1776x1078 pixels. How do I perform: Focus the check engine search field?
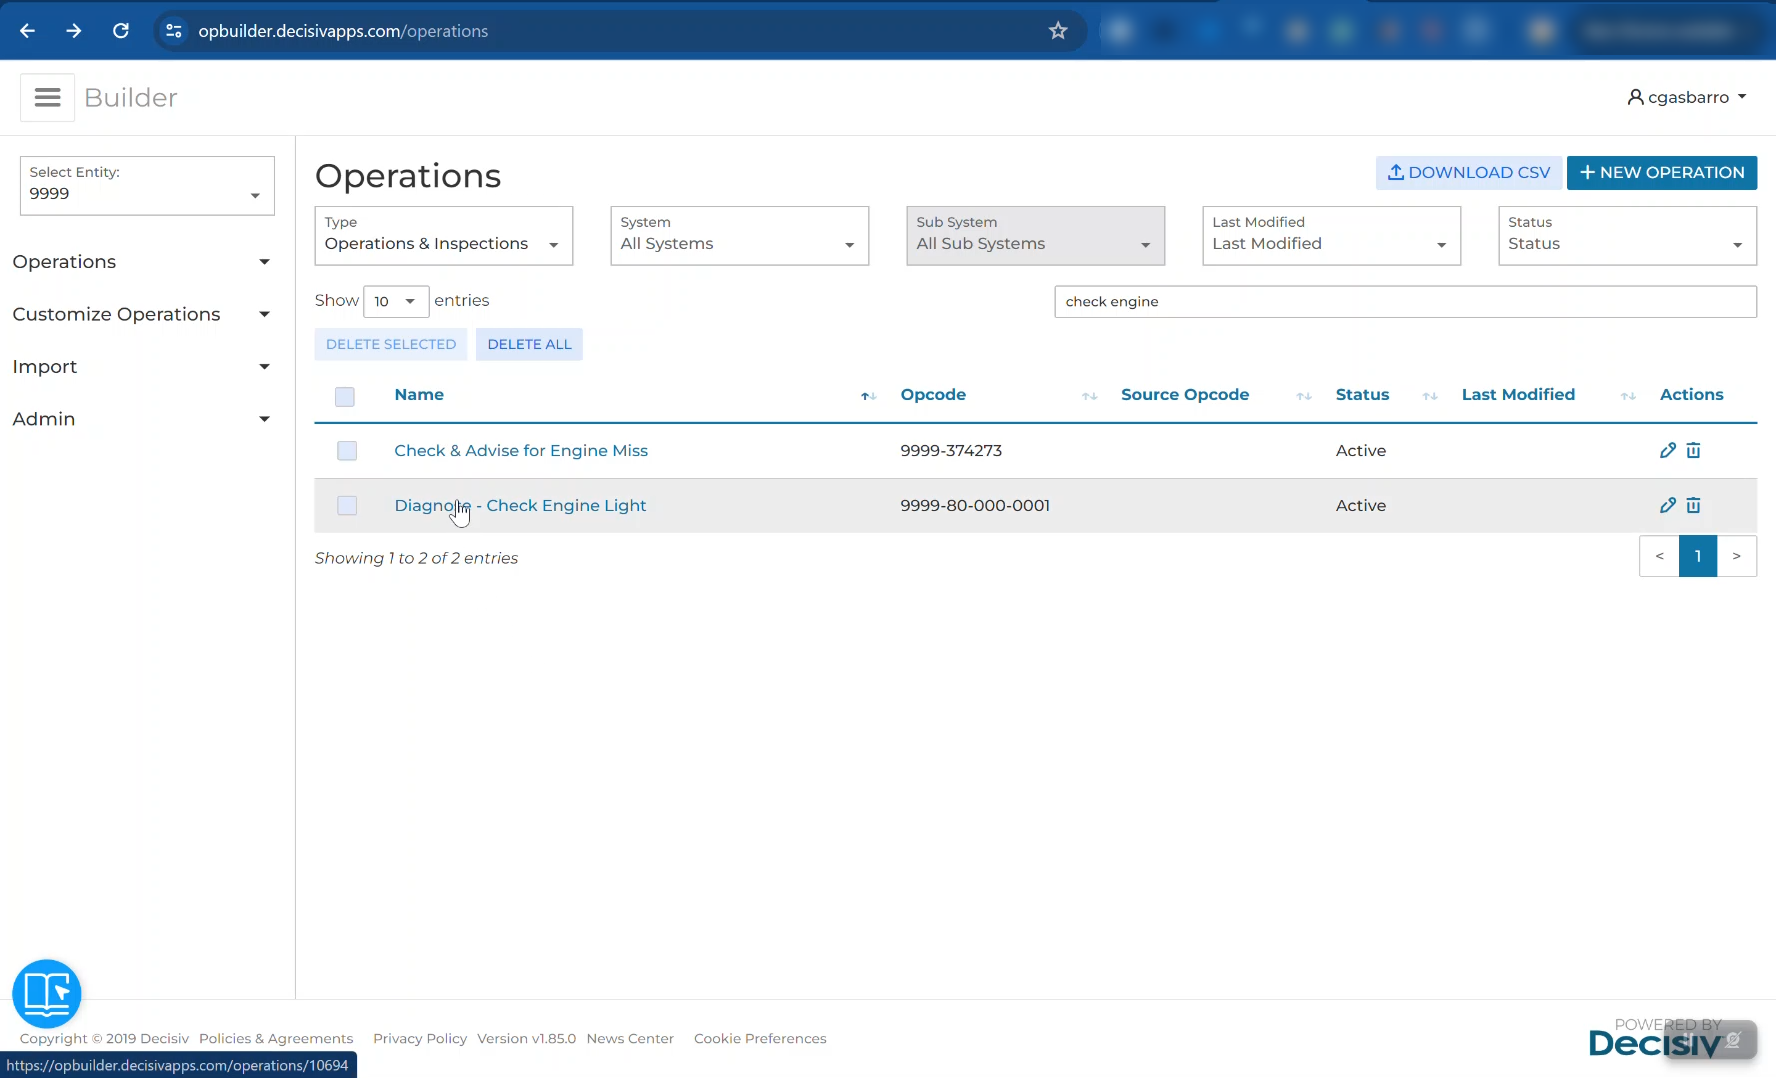[x=1405, y=302]
